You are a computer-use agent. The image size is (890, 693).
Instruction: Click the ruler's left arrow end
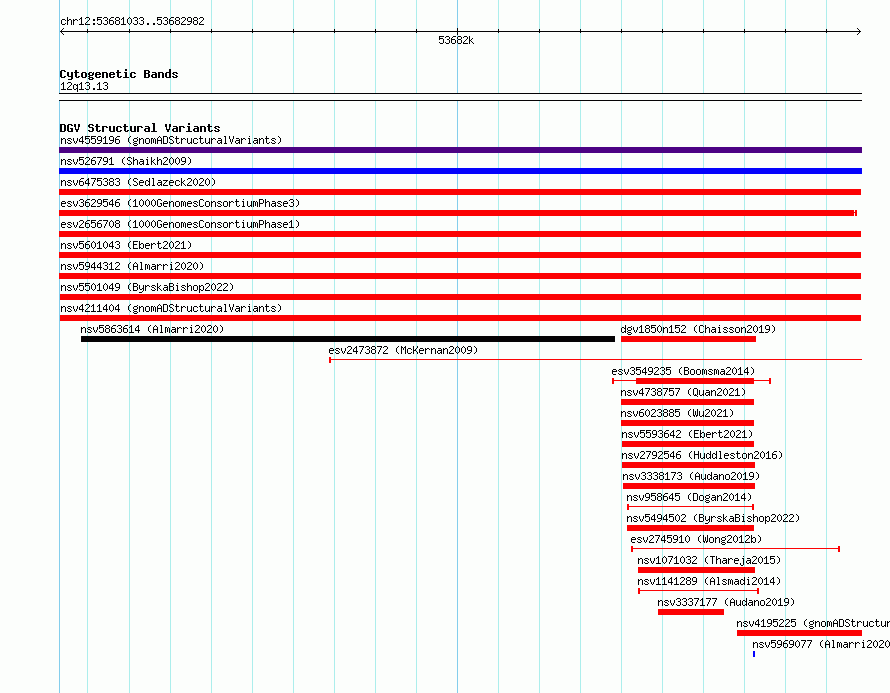(x=62, y=32)
